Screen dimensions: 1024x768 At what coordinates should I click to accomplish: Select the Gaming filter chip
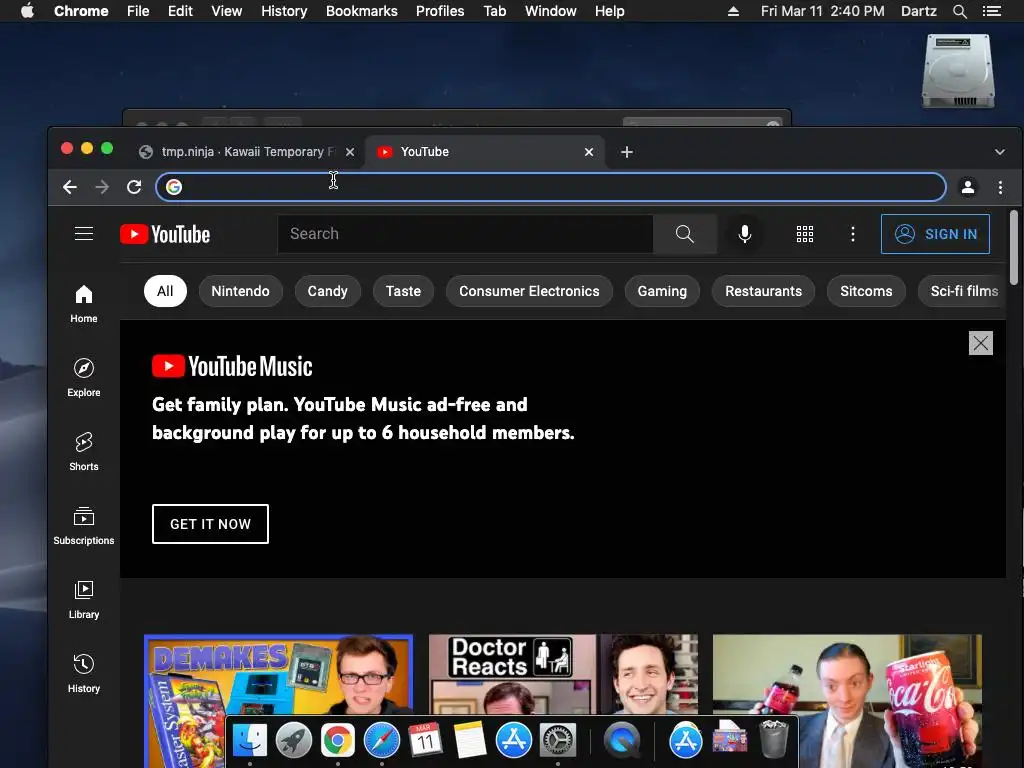[662, 291]
